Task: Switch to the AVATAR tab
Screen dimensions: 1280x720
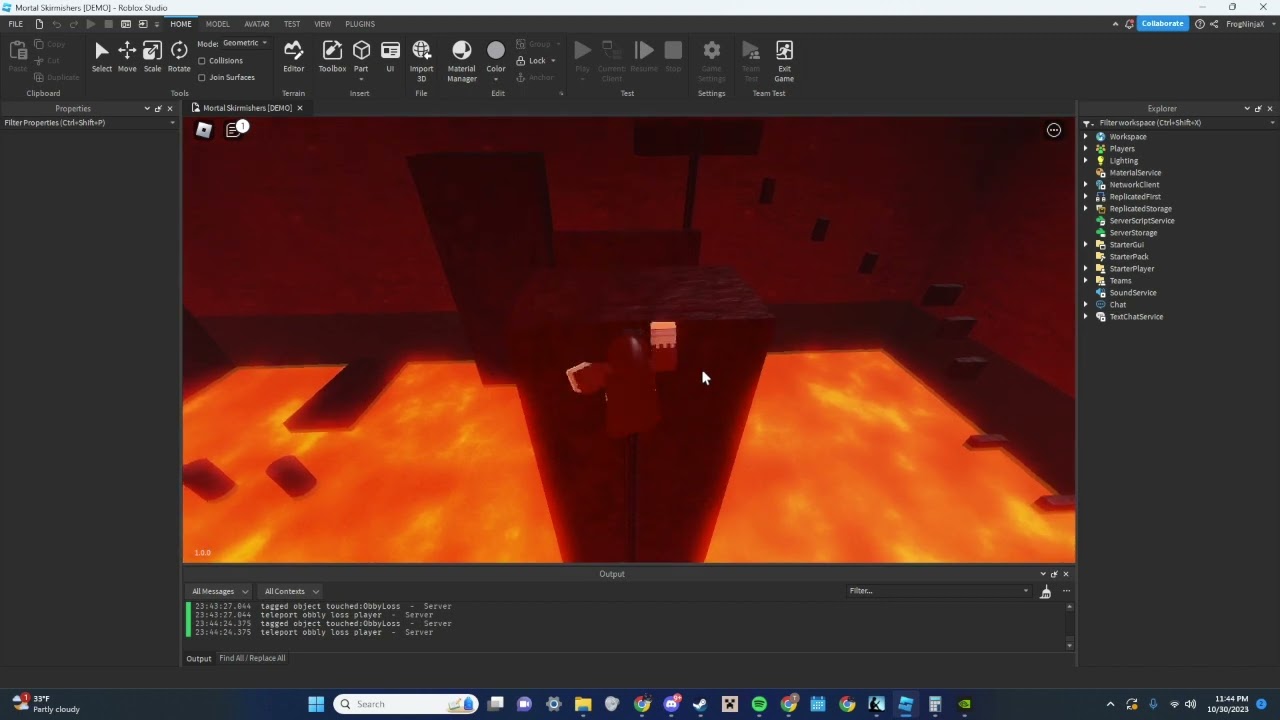Action: click(x=257, y=24)
